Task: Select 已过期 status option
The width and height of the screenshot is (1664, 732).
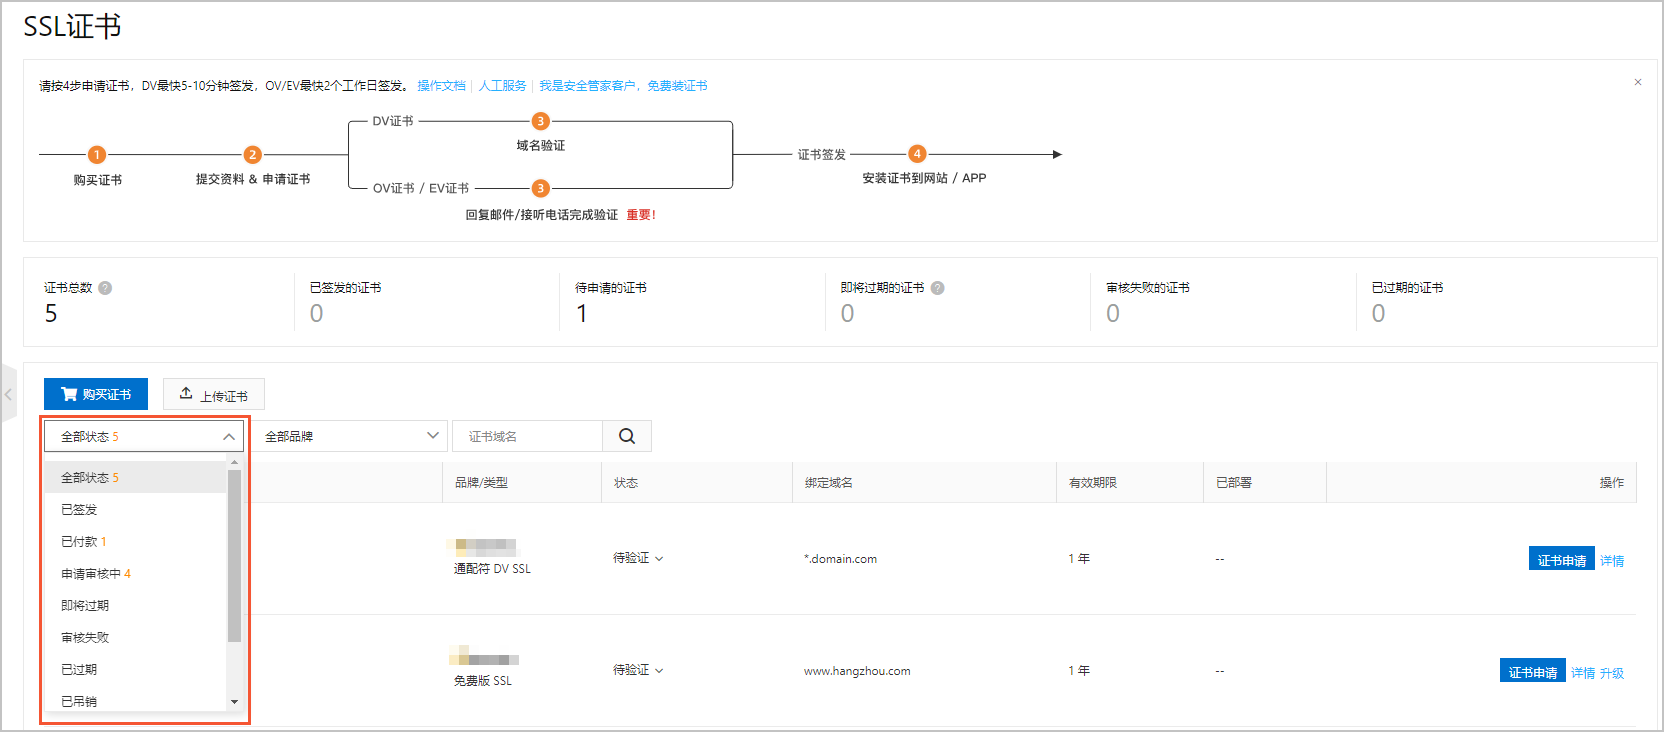Action: click(x=136, y=670)
